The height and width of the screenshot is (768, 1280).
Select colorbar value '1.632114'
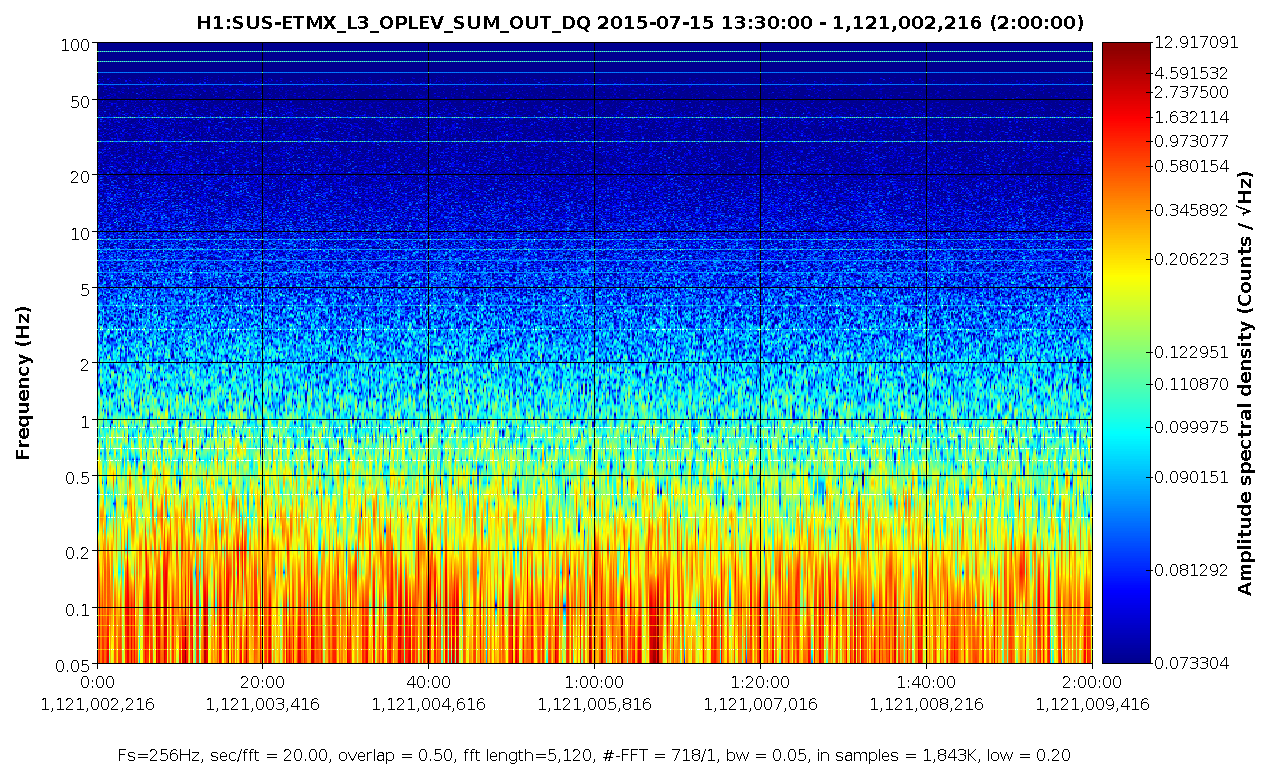pos(1191,117)
